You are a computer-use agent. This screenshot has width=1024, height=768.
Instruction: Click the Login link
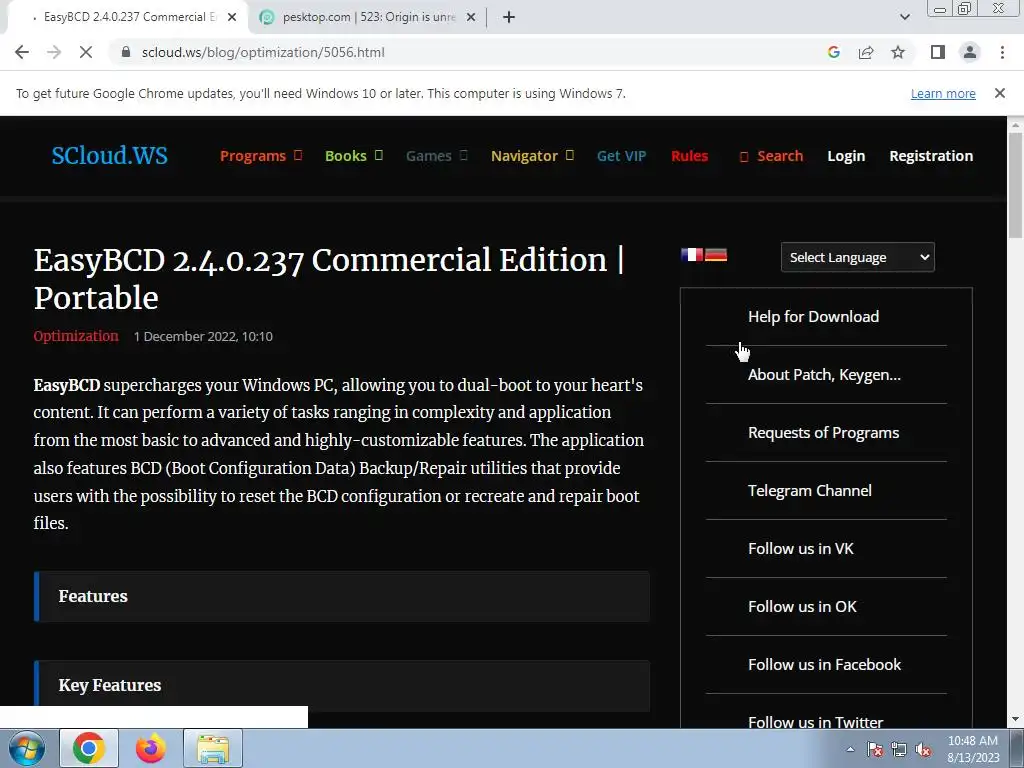point(846,155)
